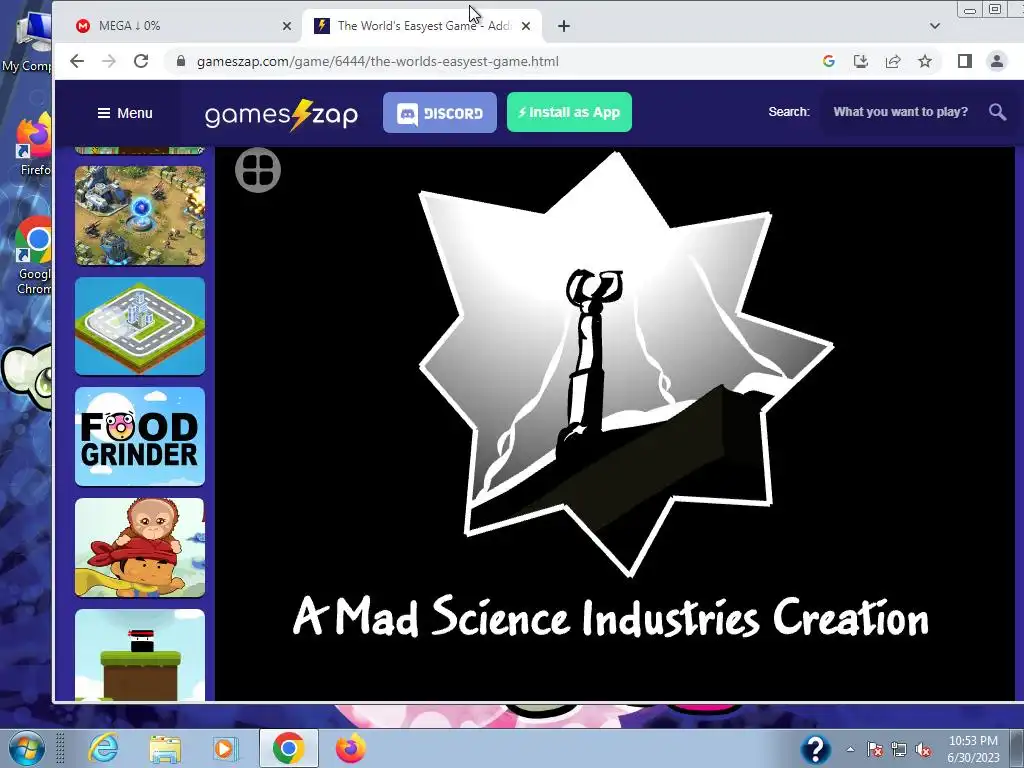This screenshot has height=768, width=1024.
Task: Open the Chrome side panel icon
Action: [x=965, y=61]
